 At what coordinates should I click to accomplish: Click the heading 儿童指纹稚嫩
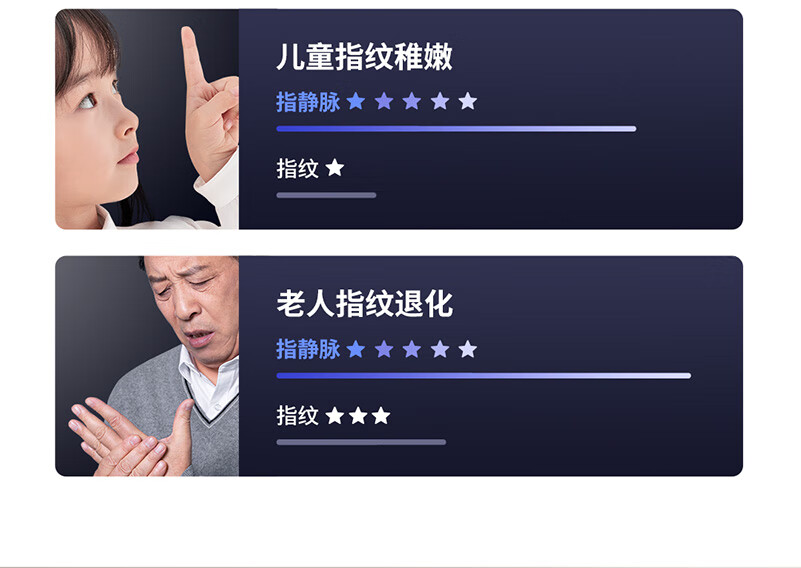point(364,56)
